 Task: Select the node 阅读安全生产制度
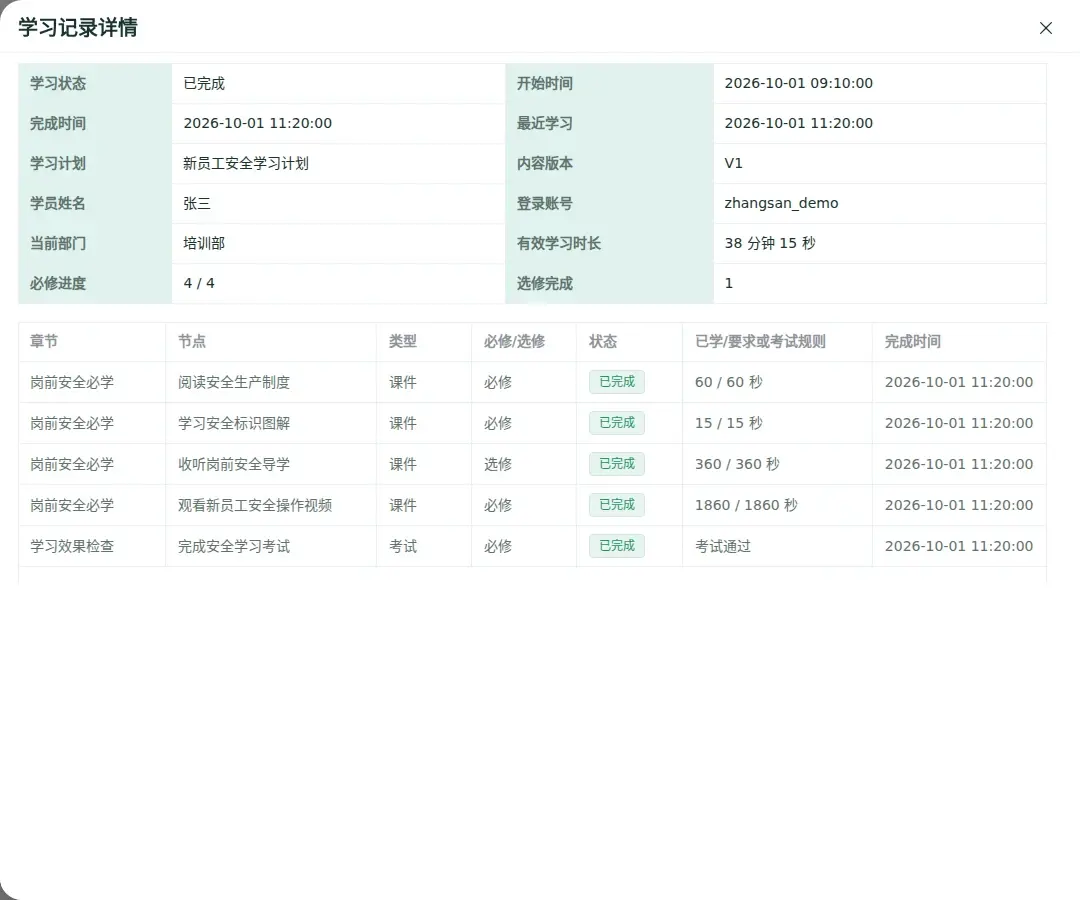click(234, 382)
